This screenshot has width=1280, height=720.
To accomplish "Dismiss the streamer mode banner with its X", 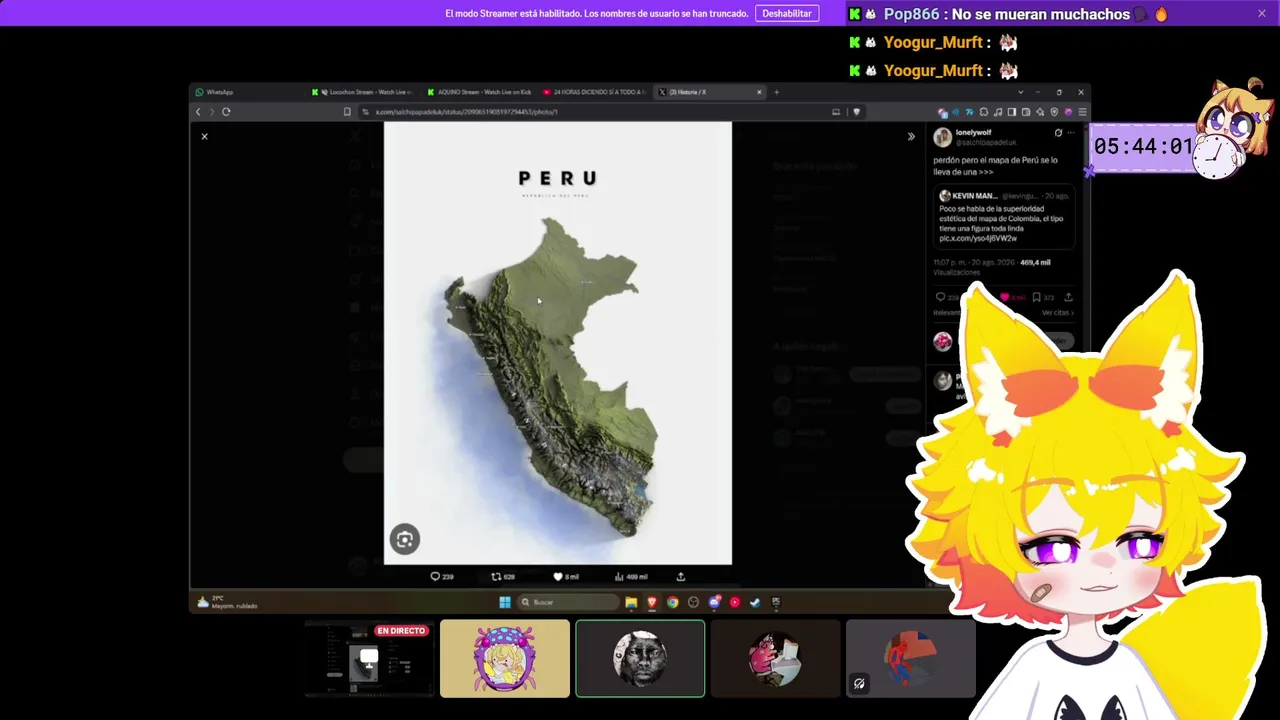I will (1262, 13).
